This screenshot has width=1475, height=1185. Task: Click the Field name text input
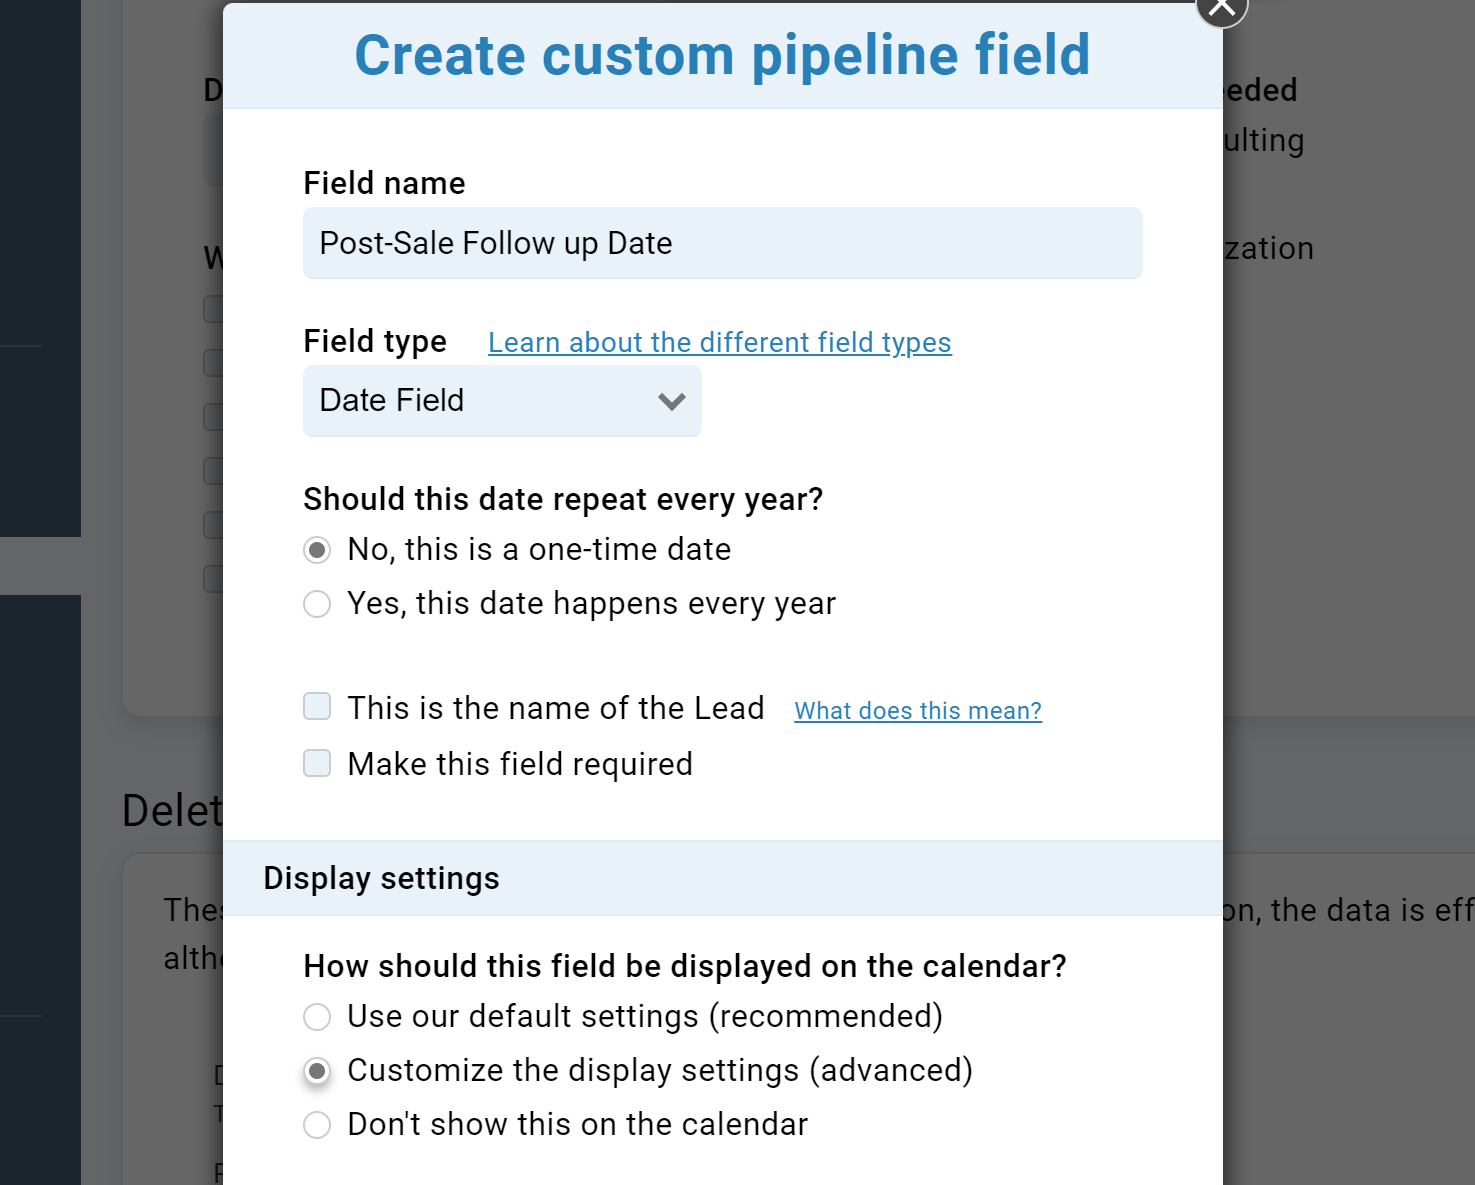tap(722, 243)
